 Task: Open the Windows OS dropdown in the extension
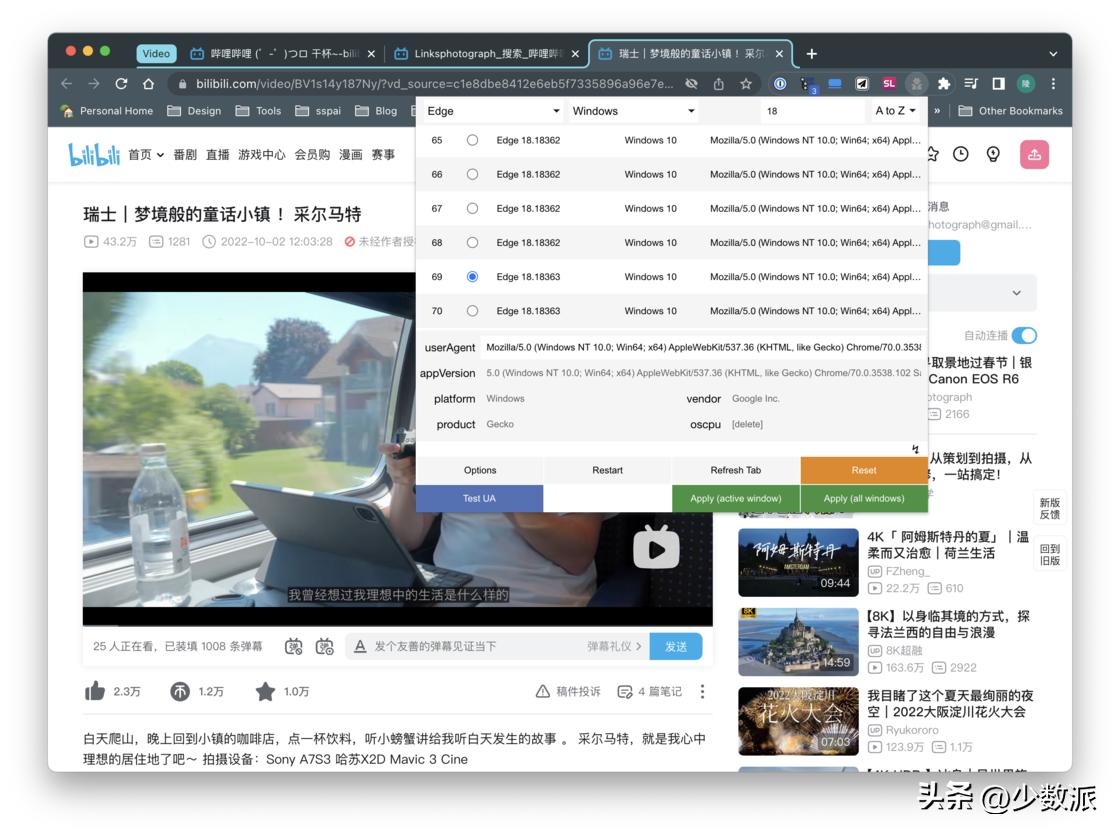(x=633, y=111)
